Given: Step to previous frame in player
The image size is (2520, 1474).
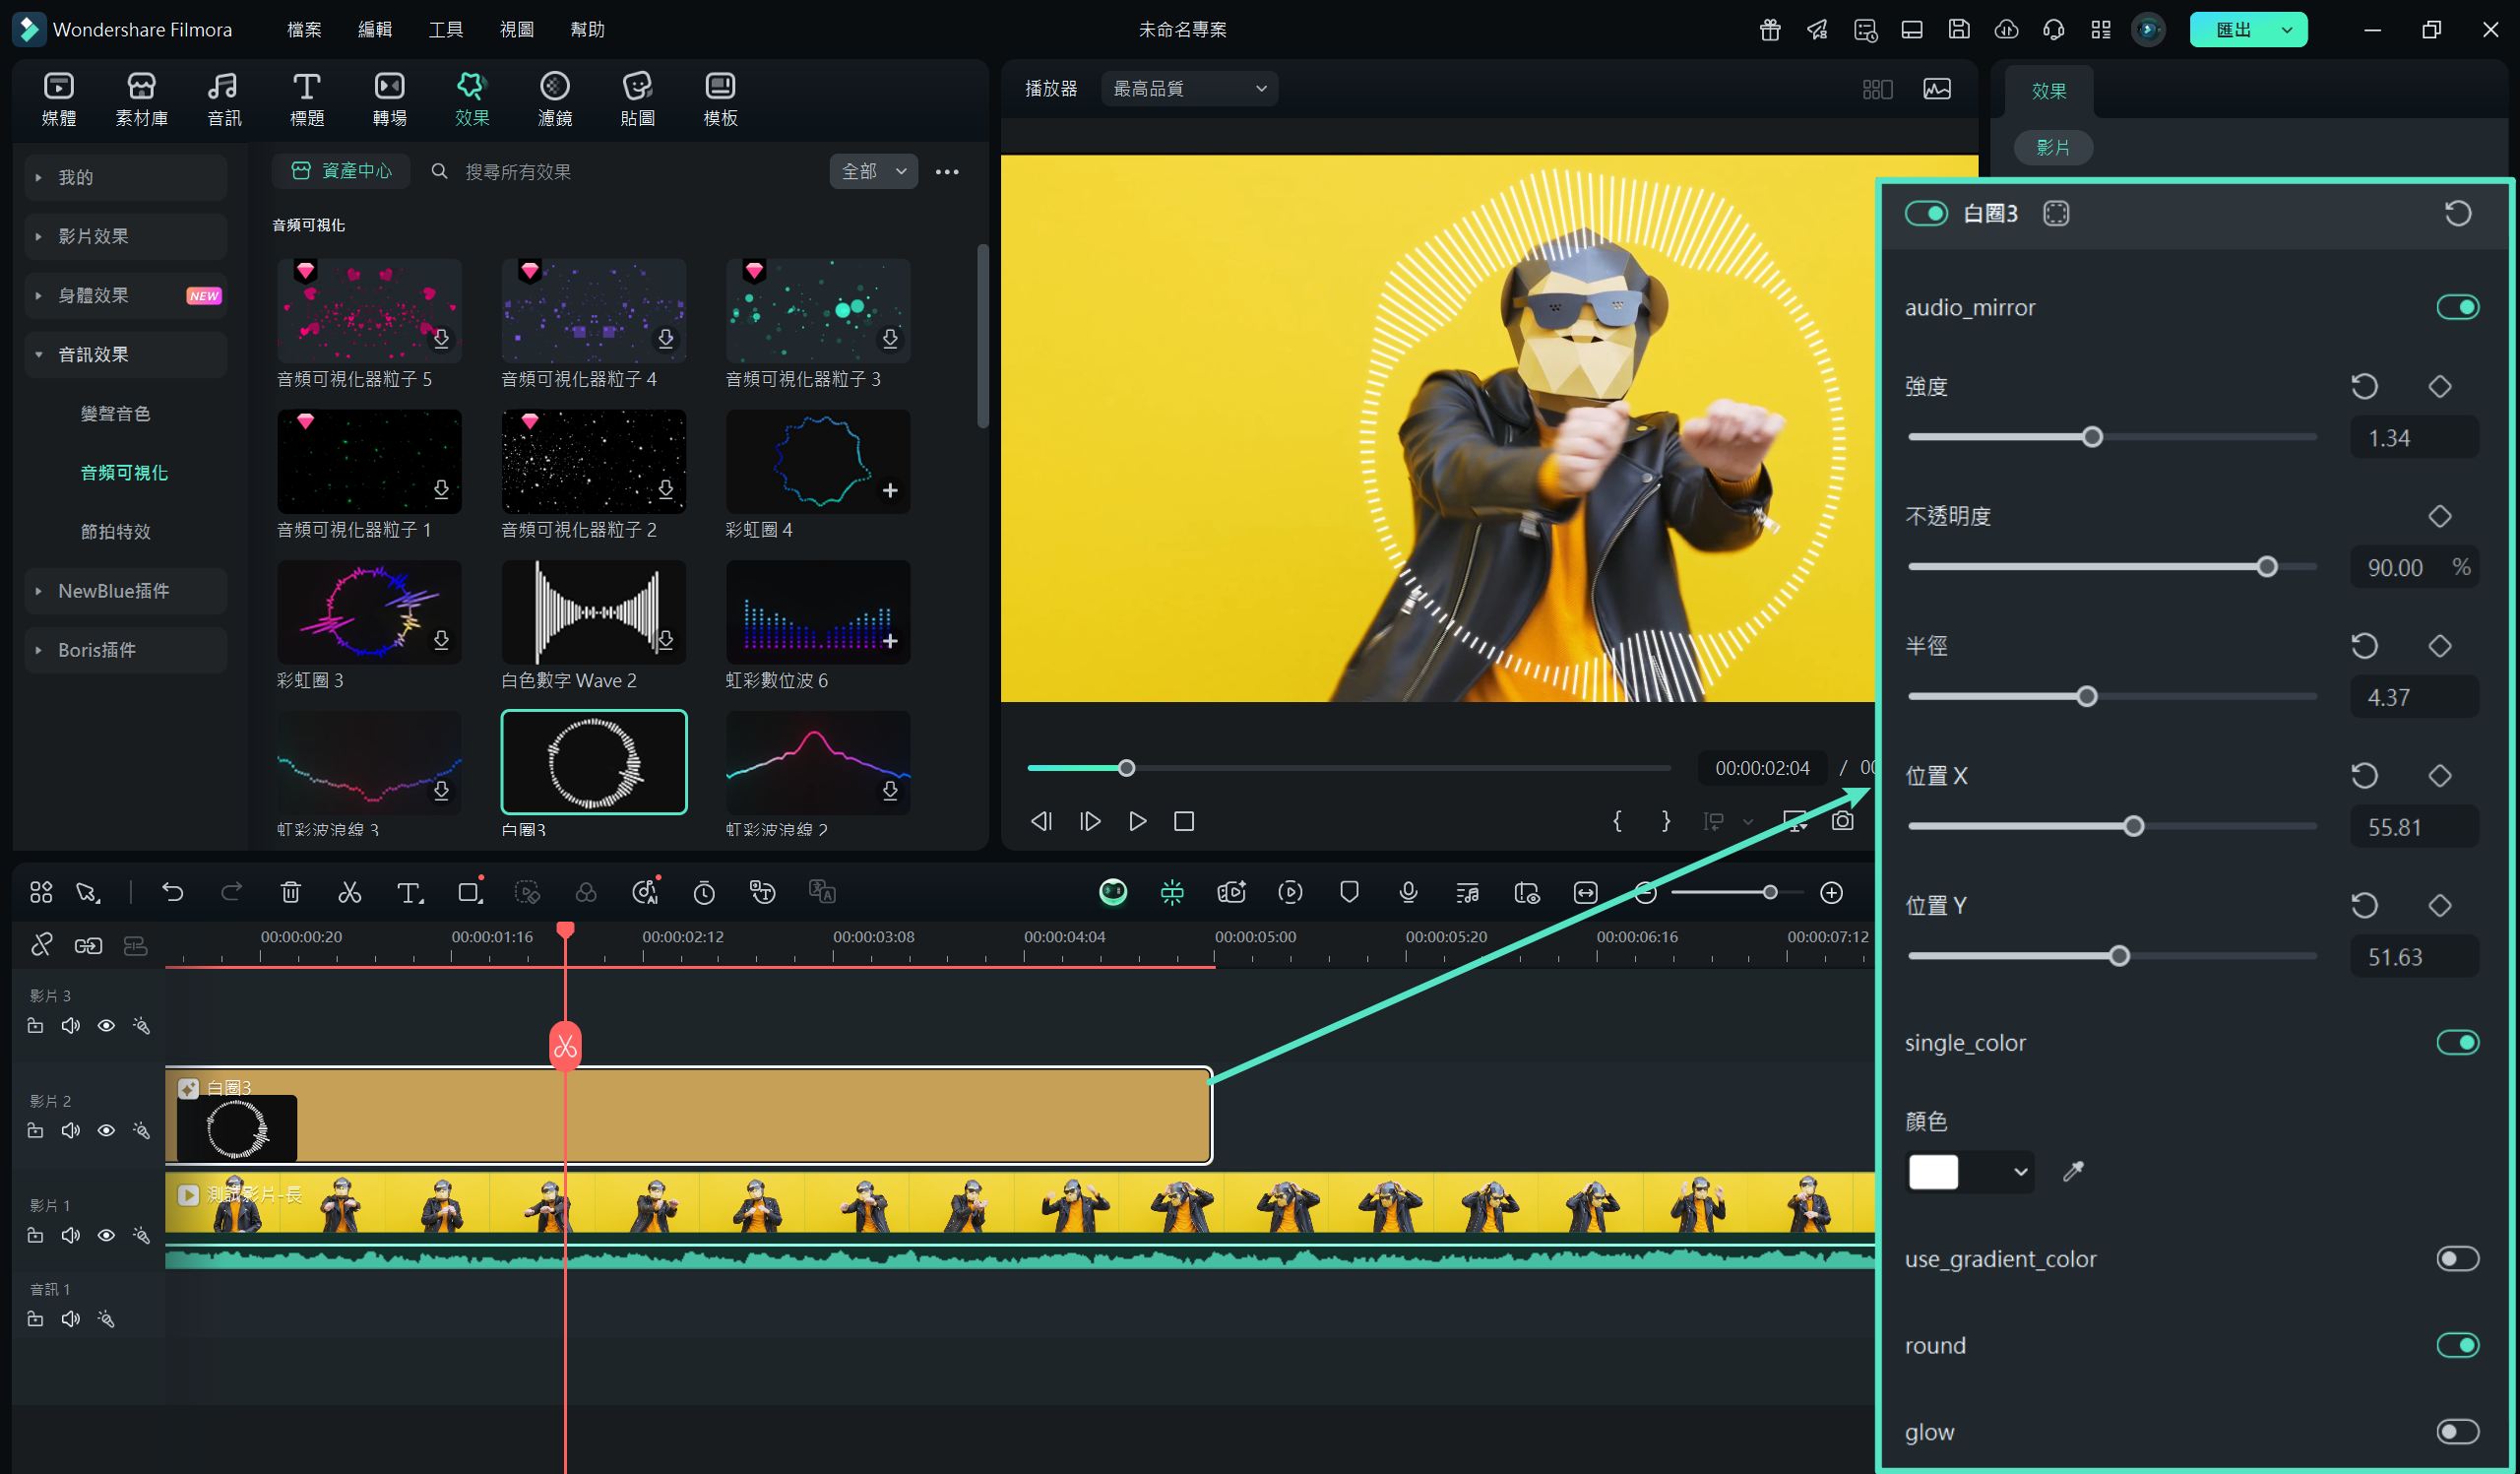Looking at the screenshot, I should [1041, 821].
